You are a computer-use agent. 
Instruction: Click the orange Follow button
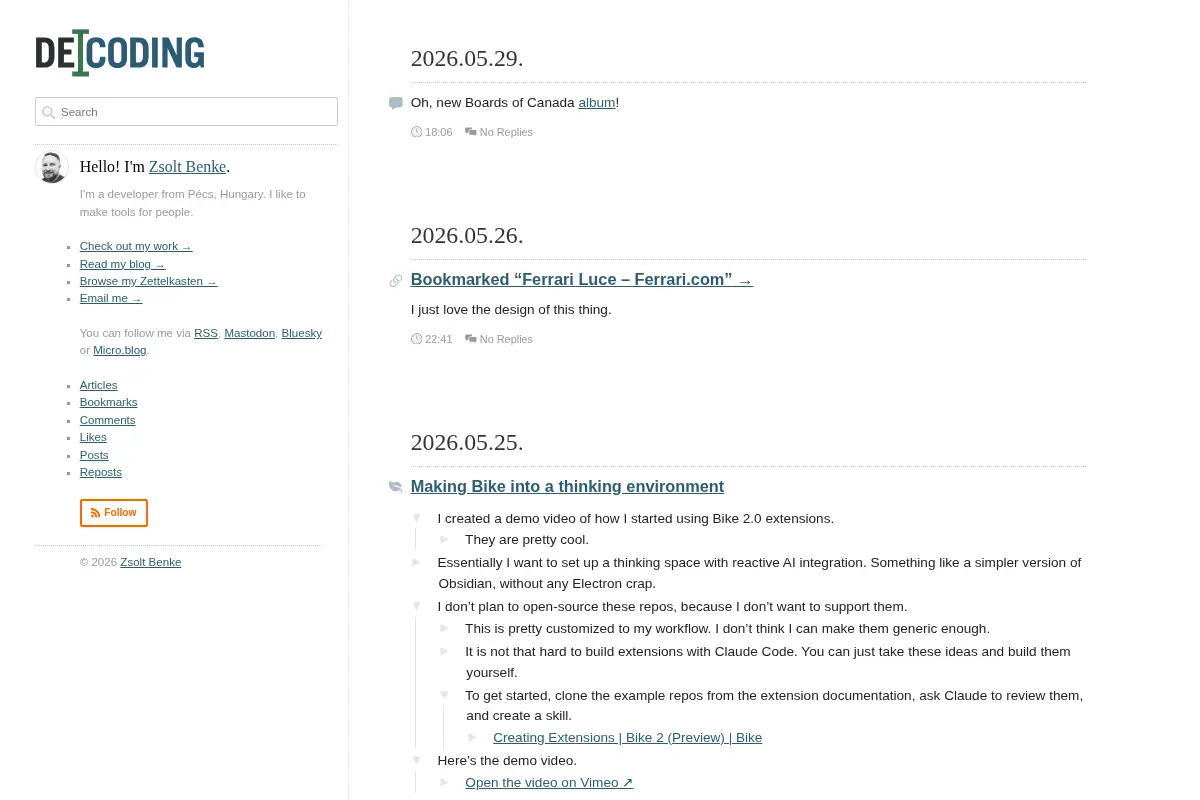(x=114, y=513)
